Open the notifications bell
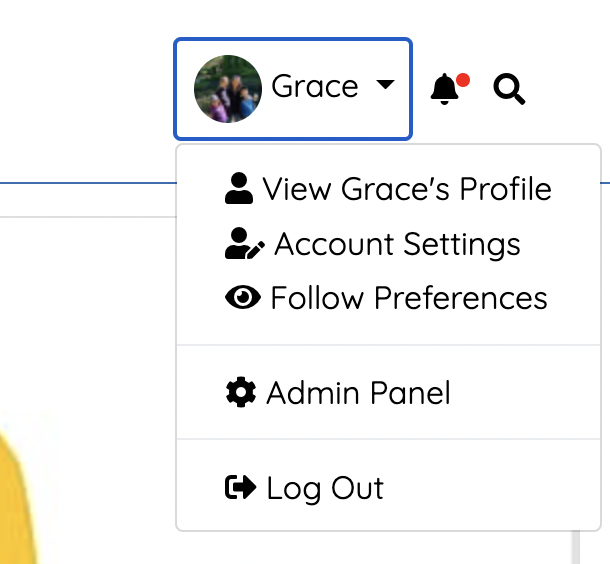The width and height of the screenshot is (610, 564). click(444, 89)
